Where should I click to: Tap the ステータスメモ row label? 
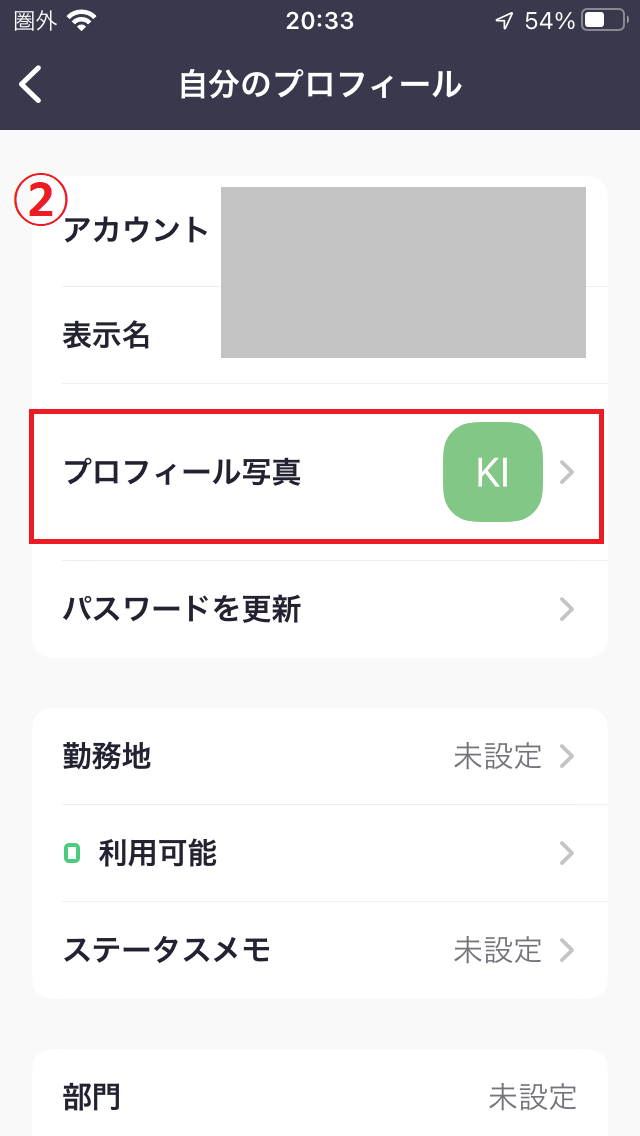click(x=167, y=949)
